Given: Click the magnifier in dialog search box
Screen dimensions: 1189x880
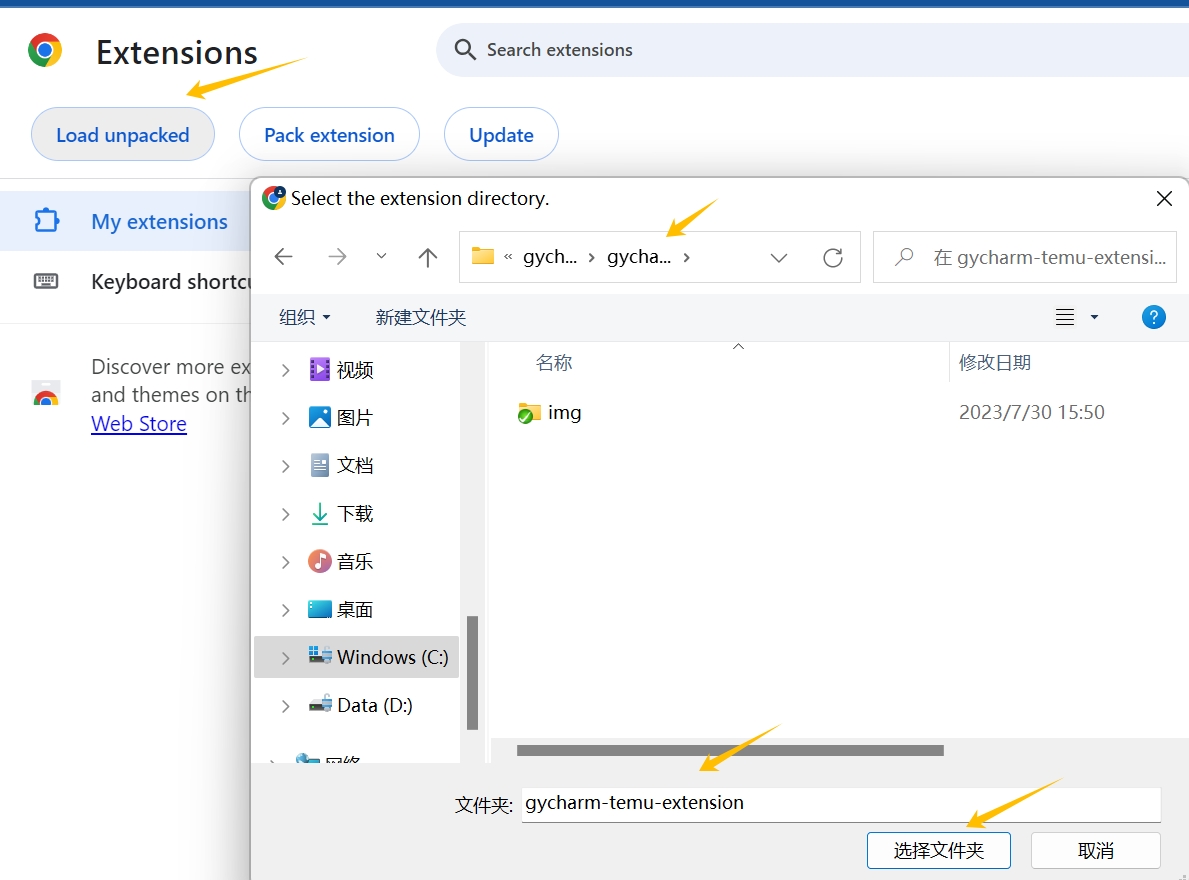Looking at the screenshot, I should pyautogui.click(x=904, y=257).
